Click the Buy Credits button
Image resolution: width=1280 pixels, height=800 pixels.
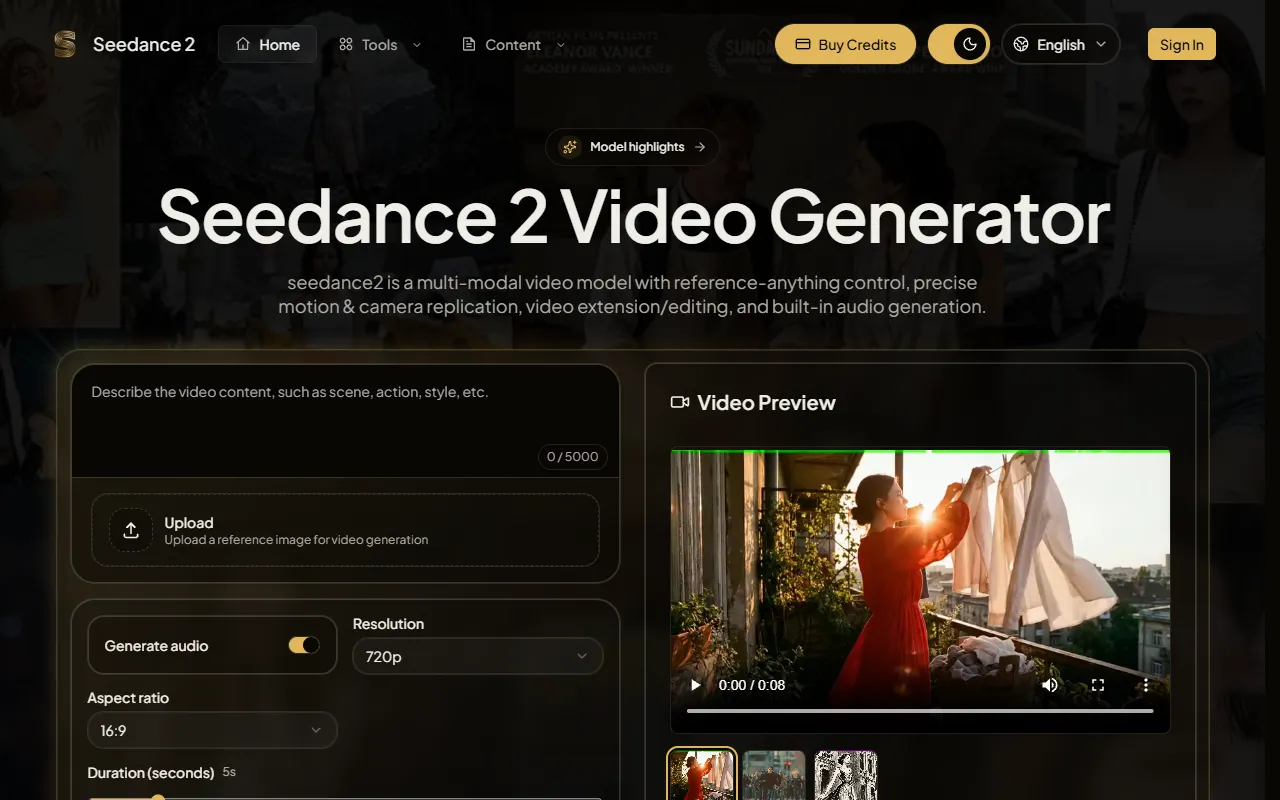845,44
